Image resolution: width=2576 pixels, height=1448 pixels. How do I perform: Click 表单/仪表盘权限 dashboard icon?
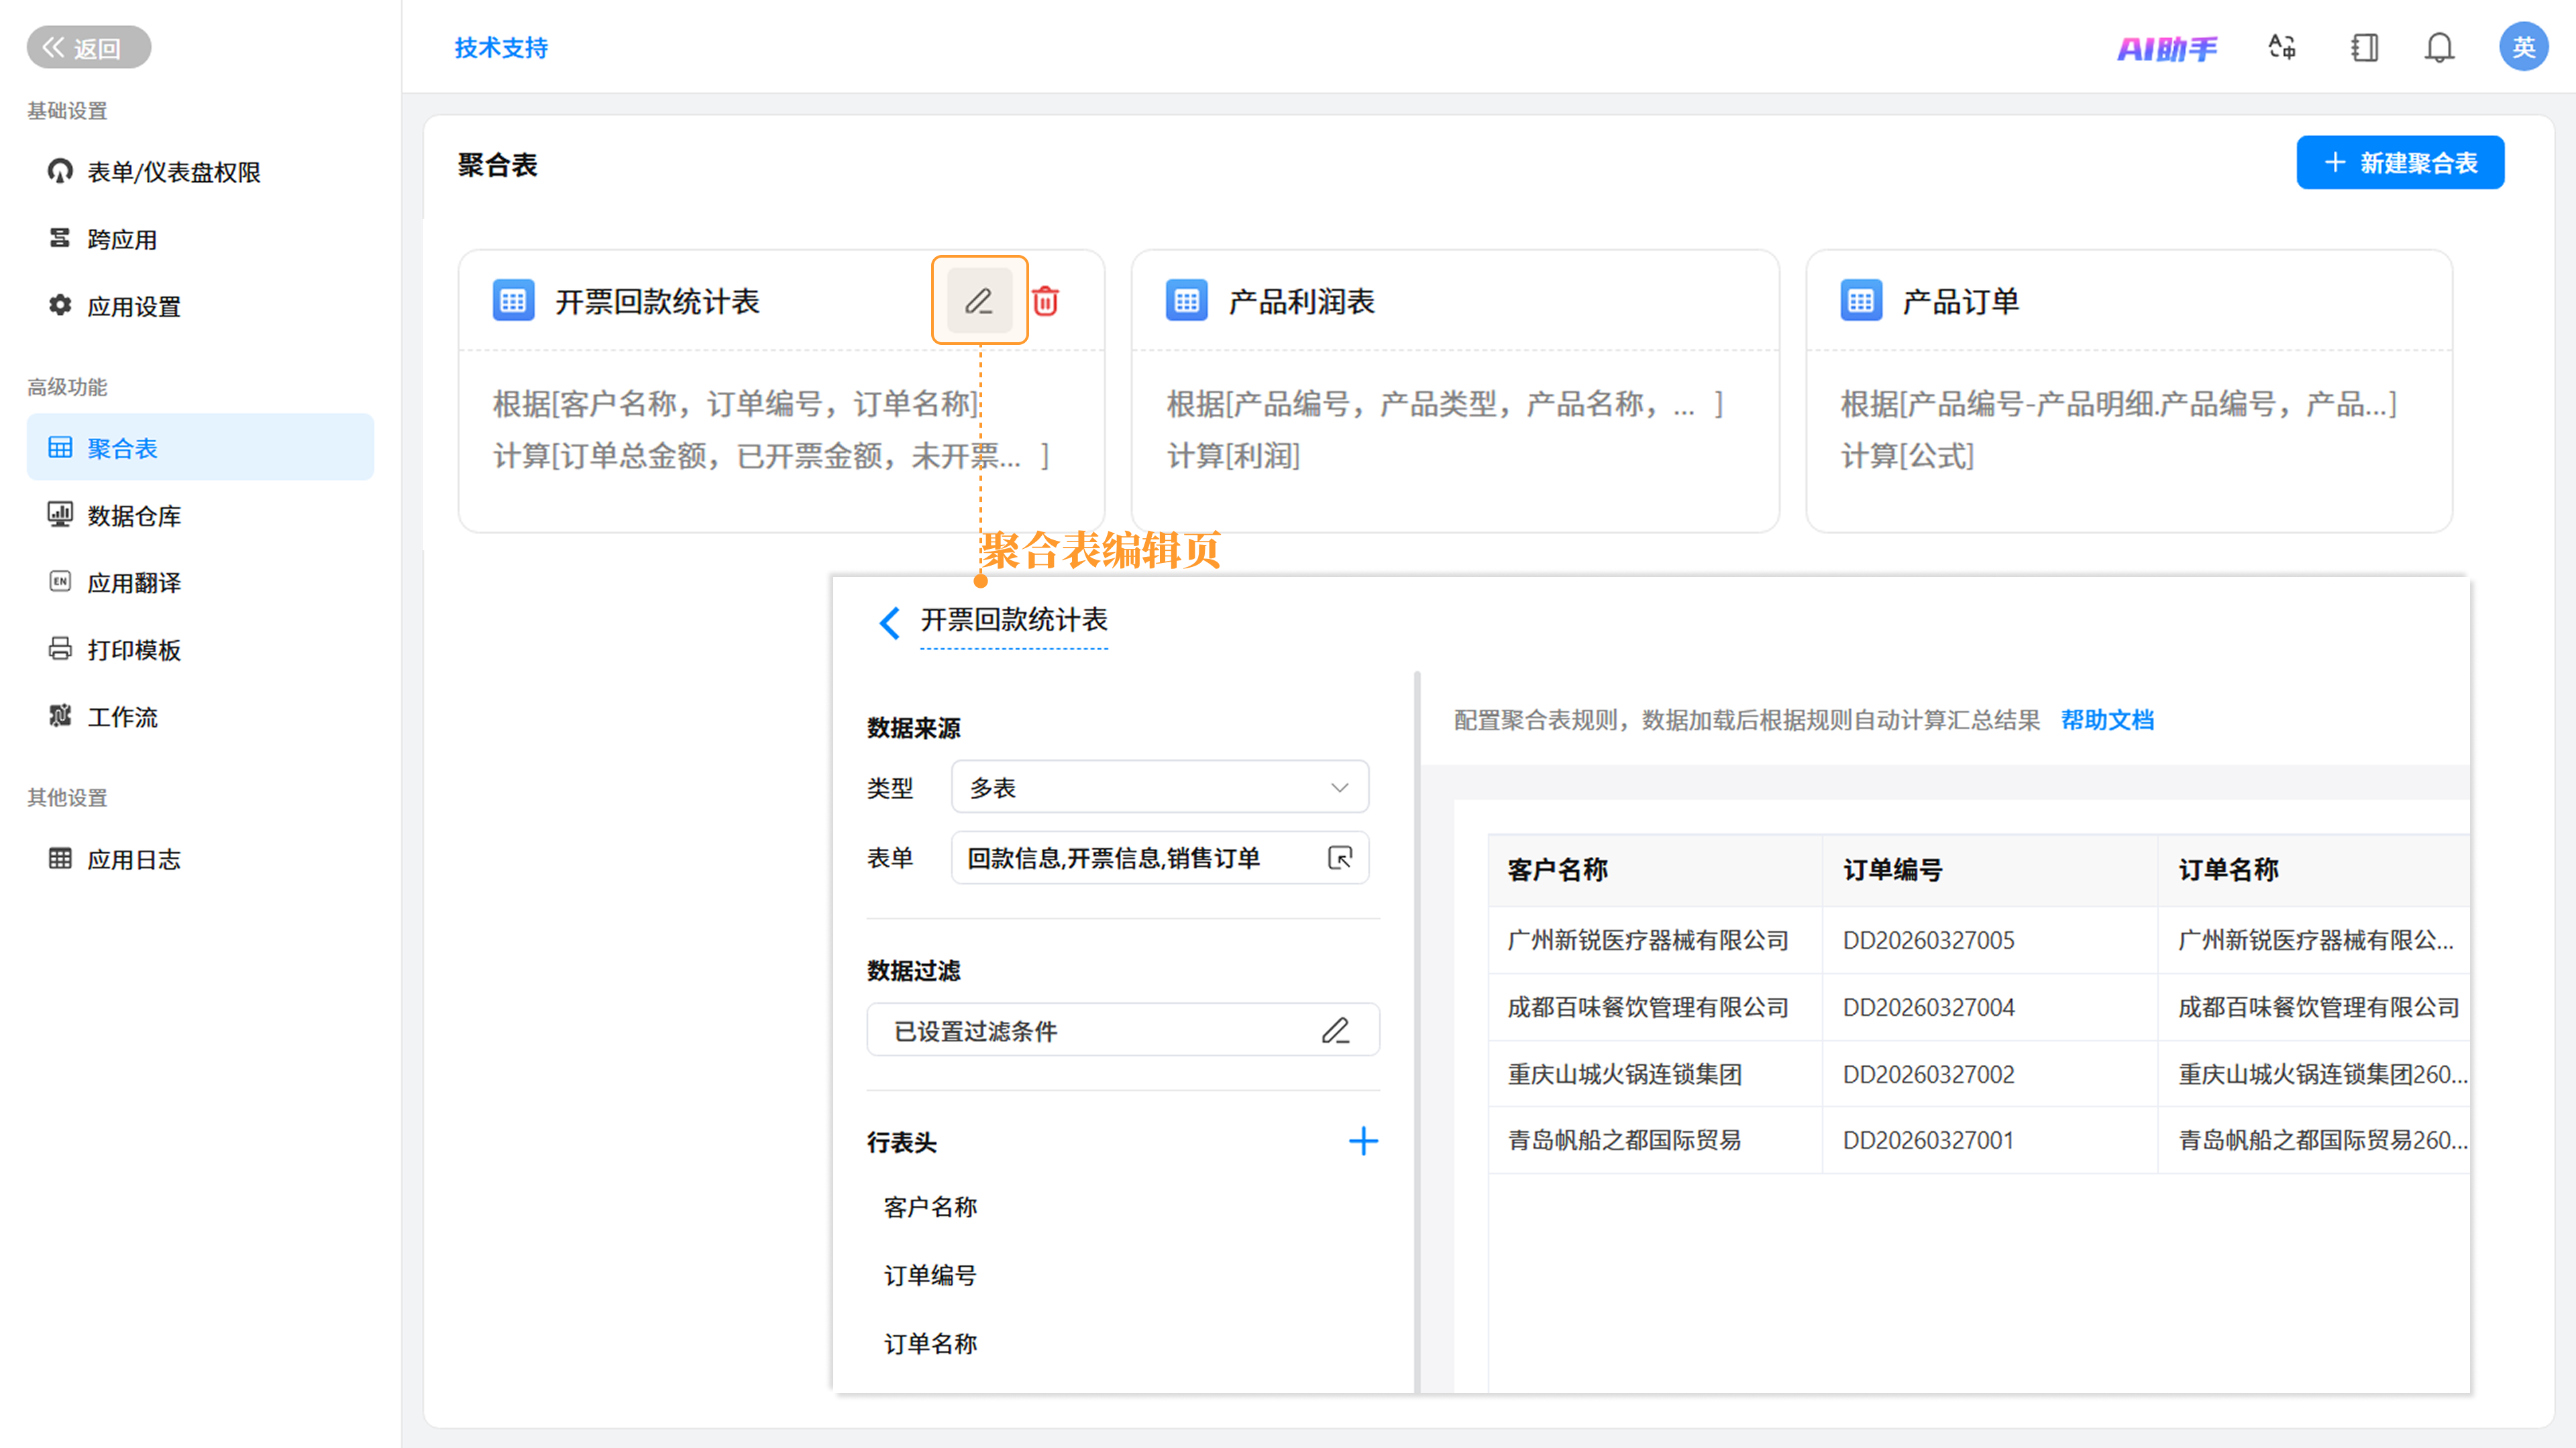click(x=60, y=170)
